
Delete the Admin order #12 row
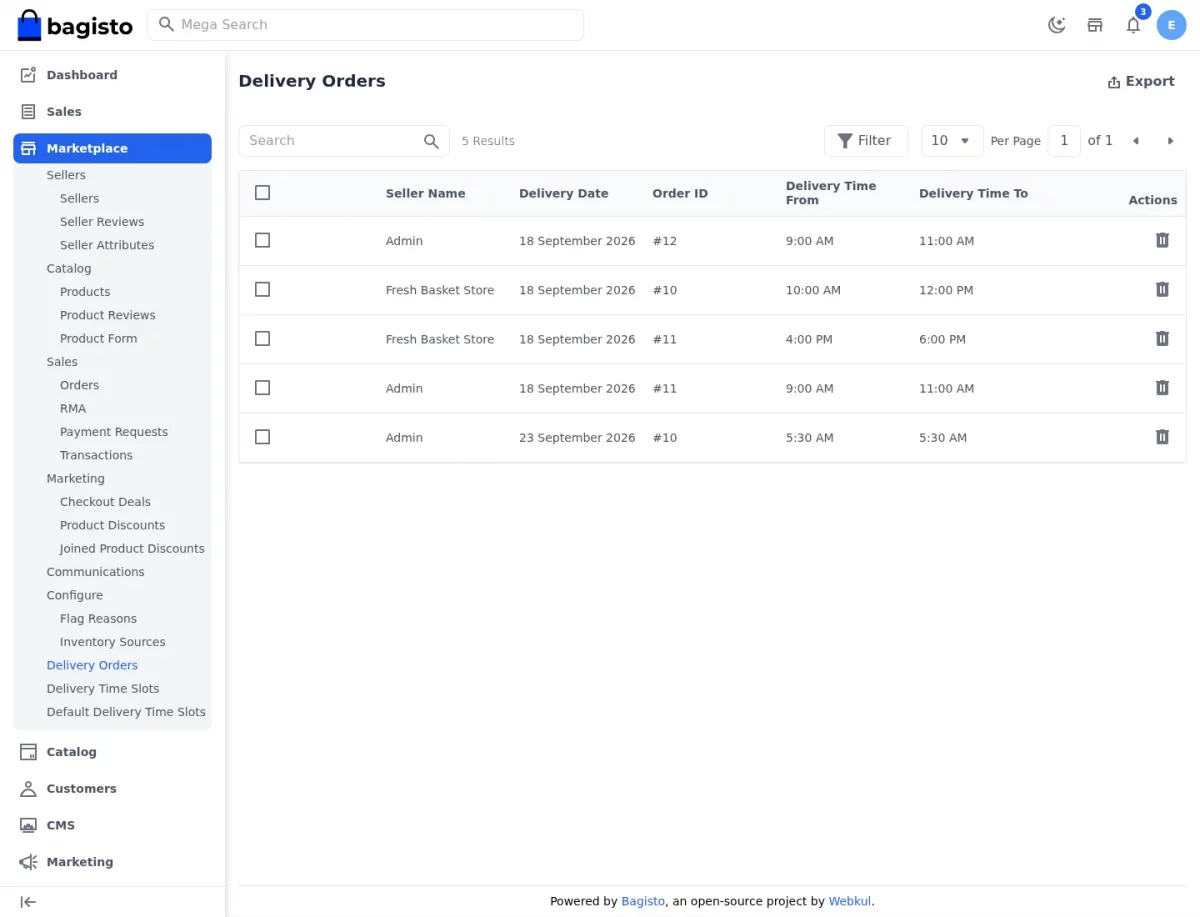(1162, 240)
